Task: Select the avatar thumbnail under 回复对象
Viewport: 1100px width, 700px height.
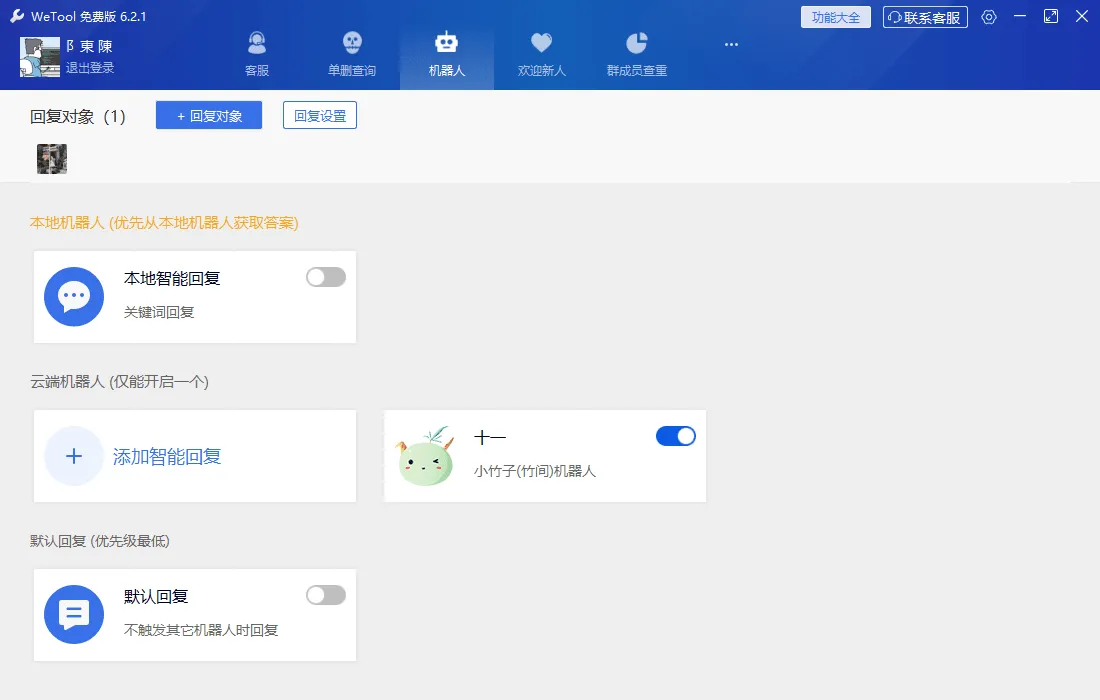Action: pyautogui.click(x=51, y=158)
